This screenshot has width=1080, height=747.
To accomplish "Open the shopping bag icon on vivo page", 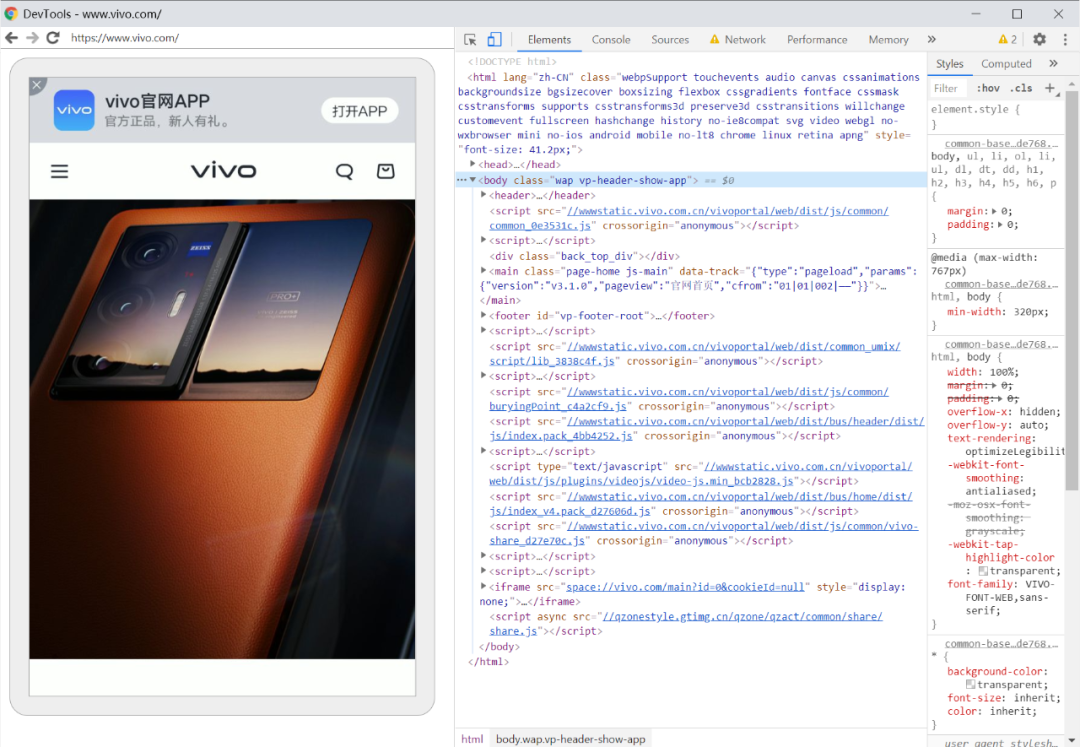I will pyautogui.click(x=386, y=171).
